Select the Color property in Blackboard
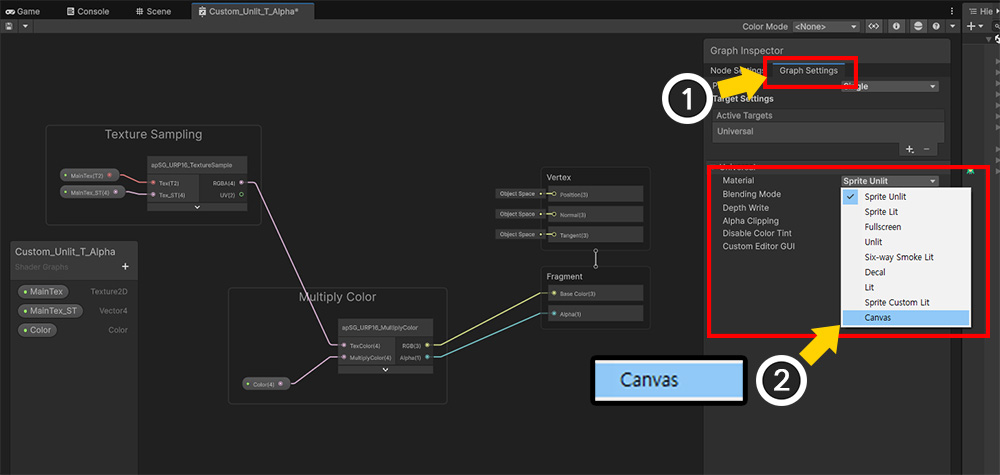Viewport: 1000px width, 475px height. coord(38,330)
